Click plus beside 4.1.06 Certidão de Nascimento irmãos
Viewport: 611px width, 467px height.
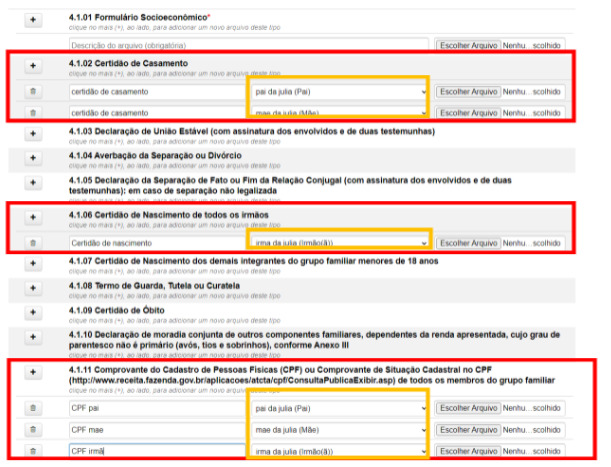pyautogui.click(x=32, y=216)
